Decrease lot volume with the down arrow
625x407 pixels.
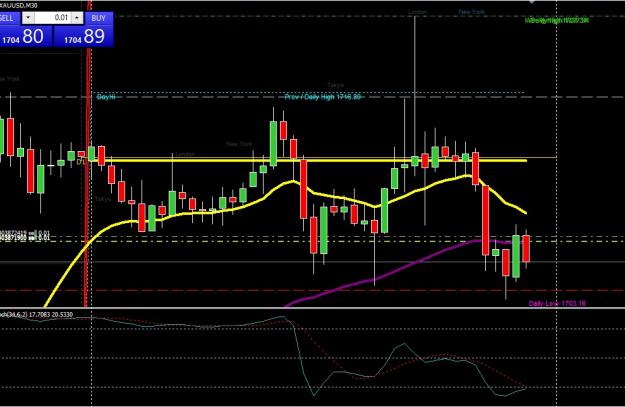[28, 18]
